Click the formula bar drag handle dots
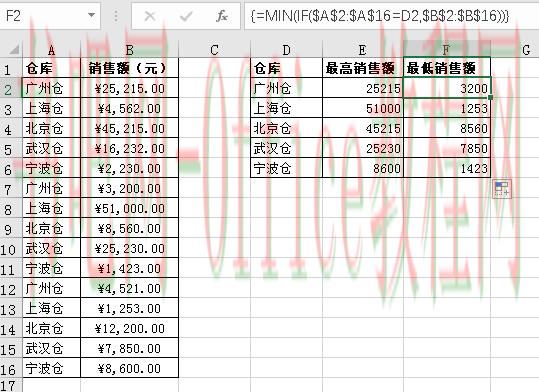539x392 pixels. [x=116, y=15]
